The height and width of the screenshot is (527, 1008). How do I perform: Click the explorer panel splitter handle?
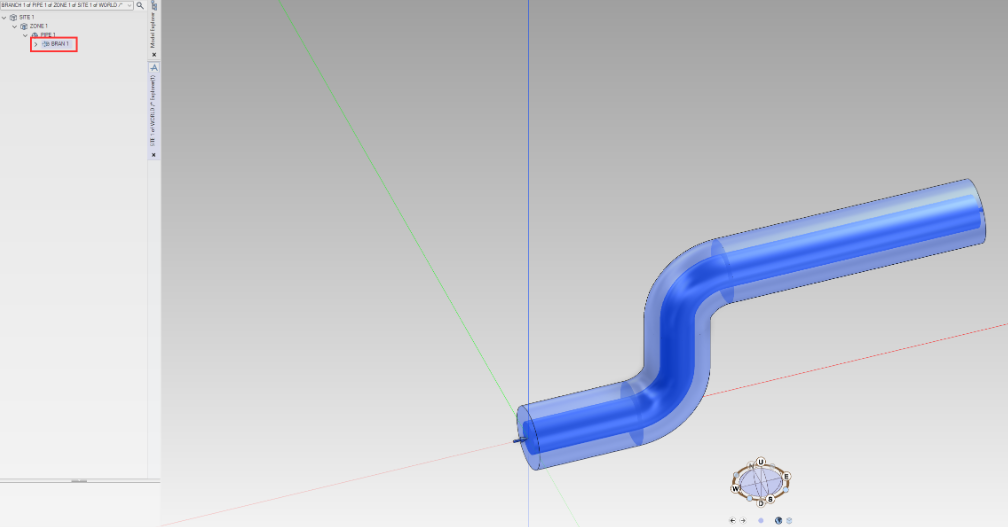point(77,481)
